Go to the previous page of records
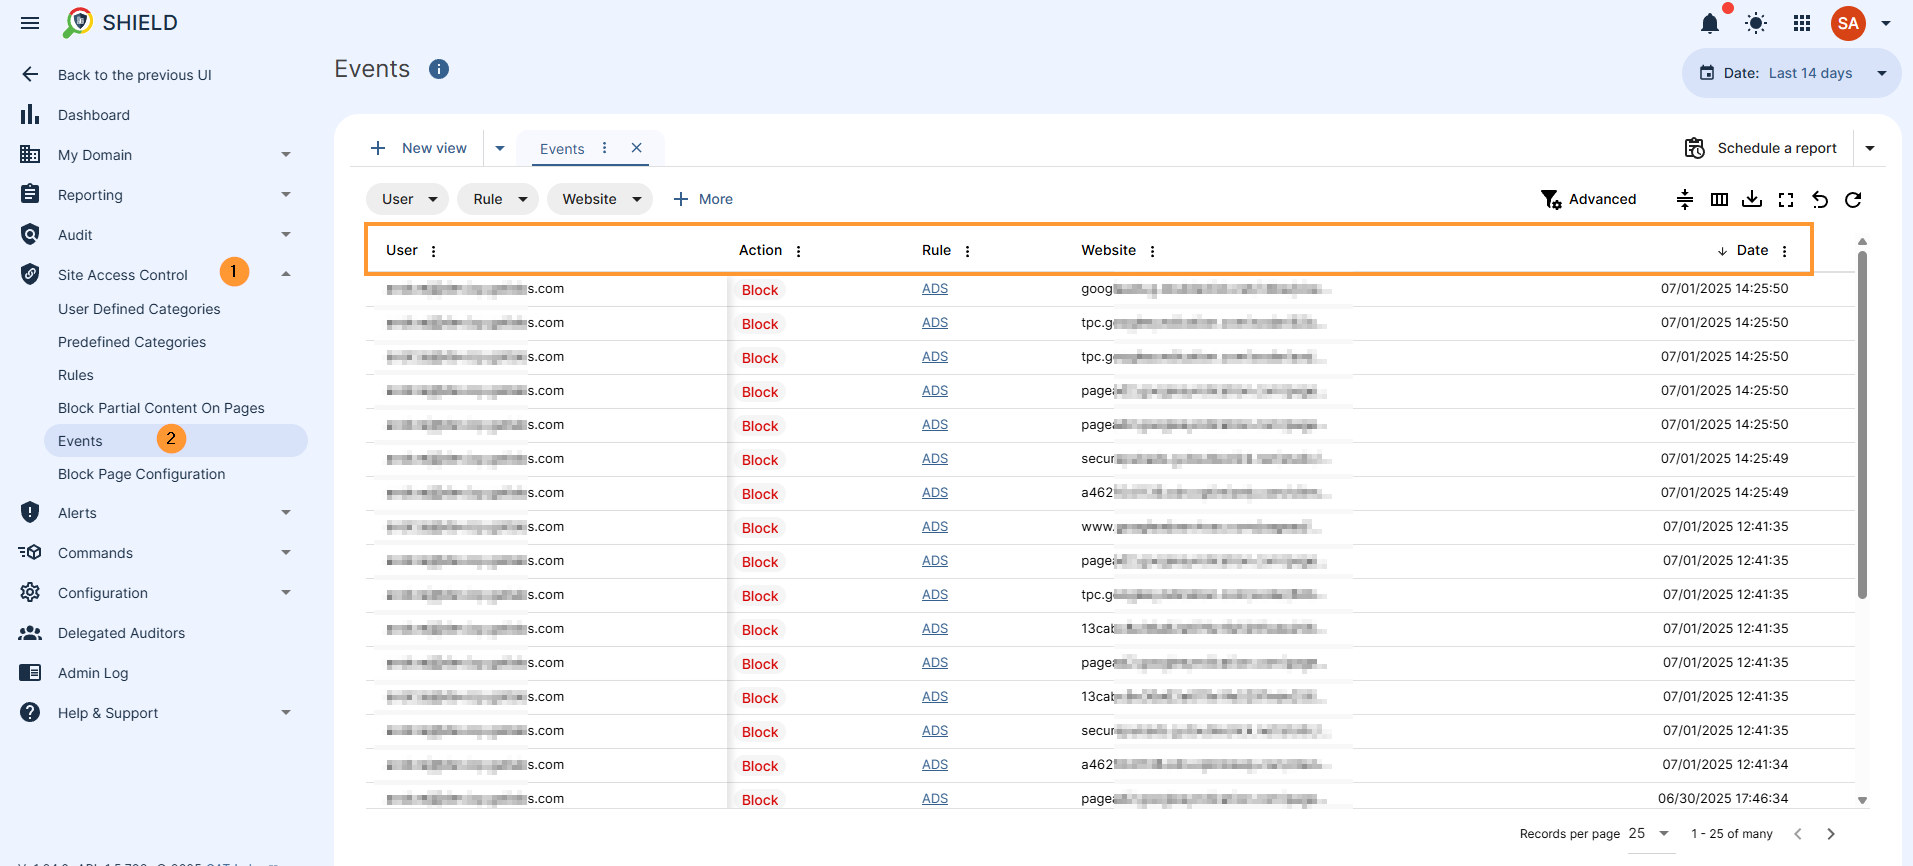 pyautogui.click(x=1798, y=833)
